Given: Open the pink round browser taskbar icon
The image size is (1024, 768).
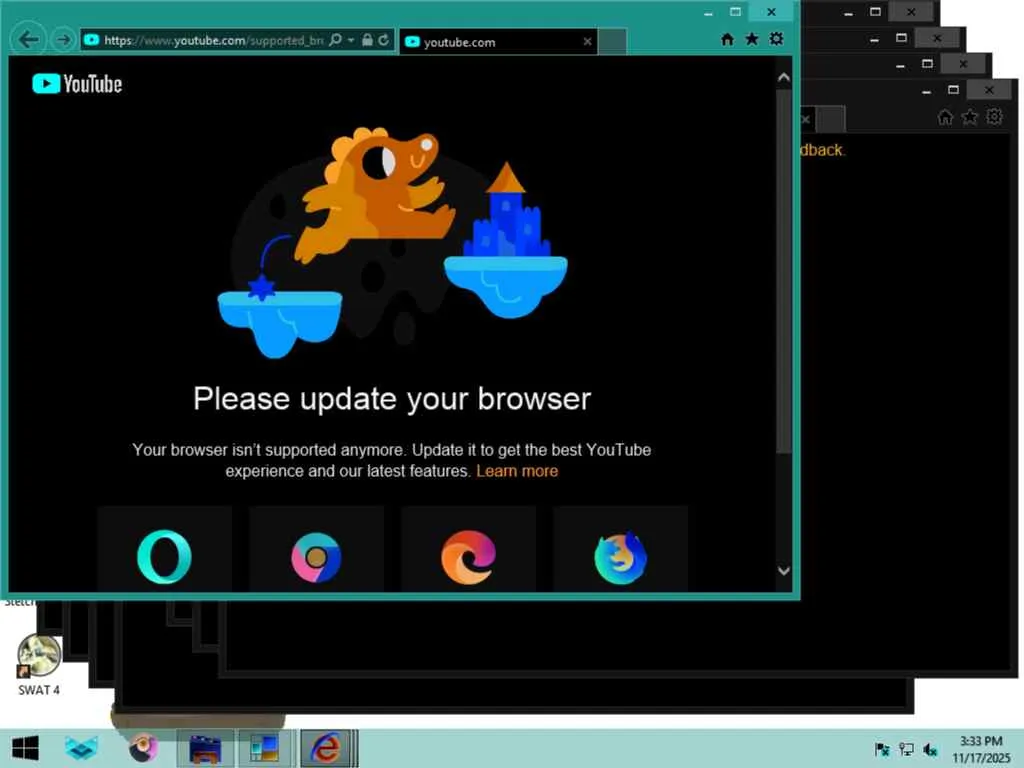Looking at the screenshot, I should [x=143, y=748].
